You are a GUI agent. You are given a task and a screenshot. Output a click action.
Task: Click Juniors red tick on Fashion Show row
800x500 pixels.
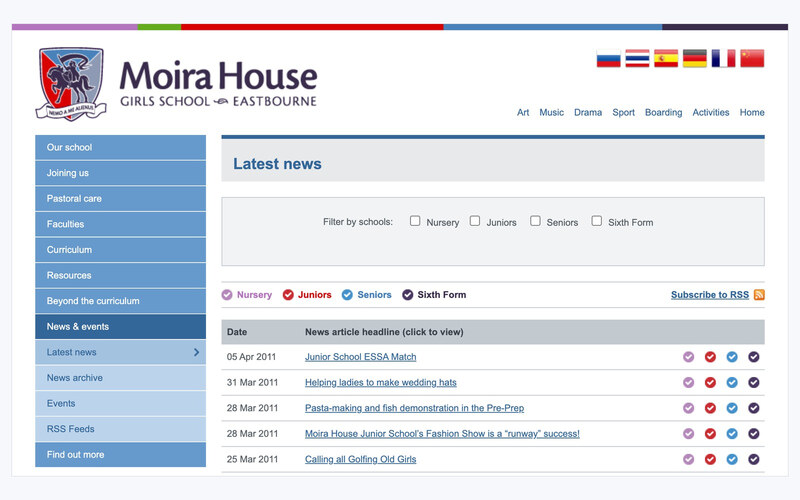tap(710, 434)
